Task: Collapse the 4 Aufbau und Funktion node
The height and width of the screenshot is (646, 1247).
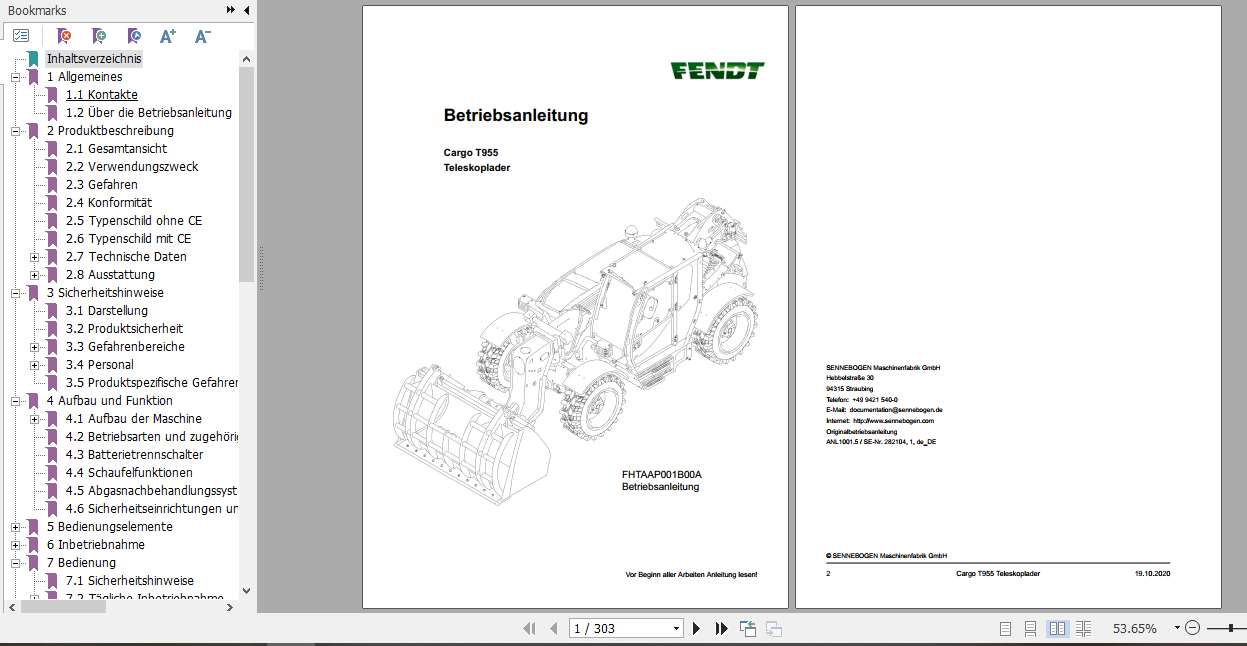Action: [x=16, y=401]
